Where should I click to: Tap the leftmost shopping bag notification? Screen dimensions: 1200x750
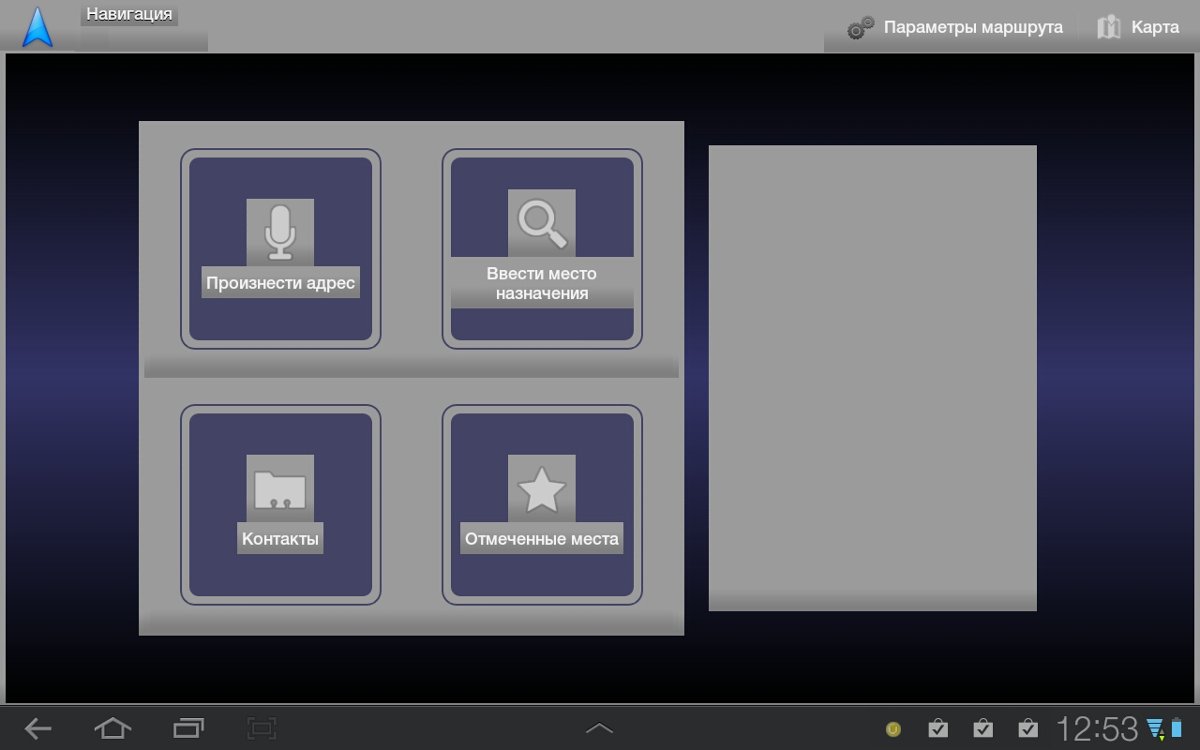[938, 728]
